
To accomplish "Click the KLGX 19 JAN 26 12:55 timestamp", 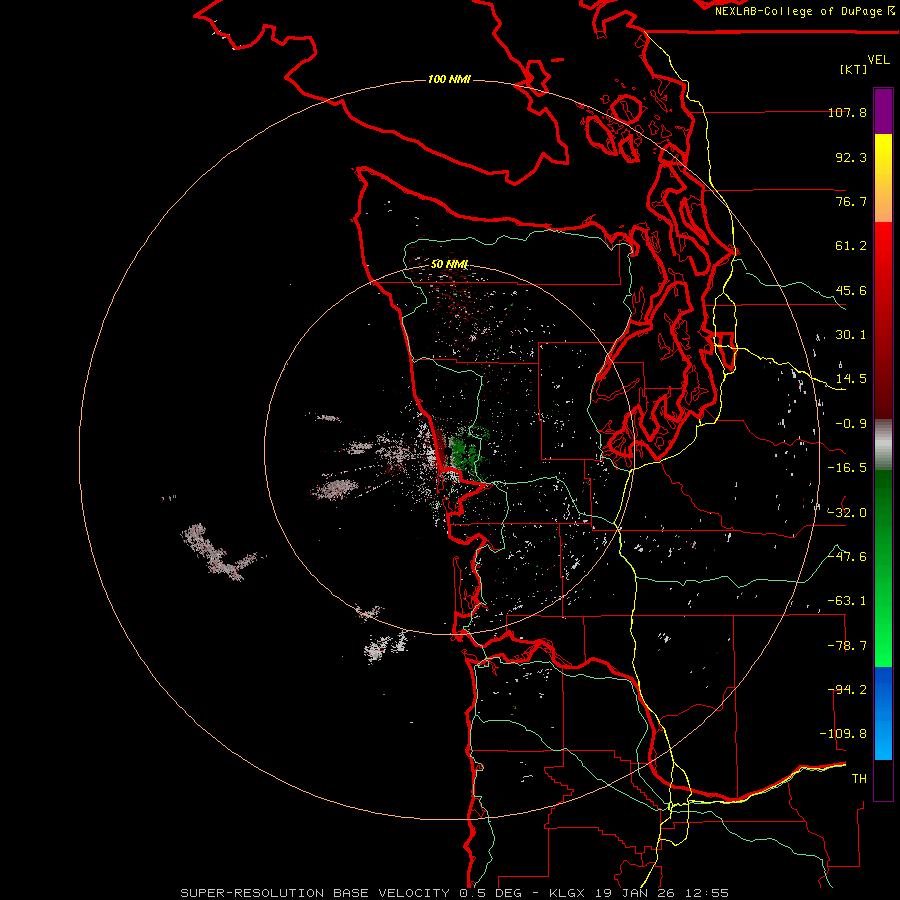I will tap(639, 893).
